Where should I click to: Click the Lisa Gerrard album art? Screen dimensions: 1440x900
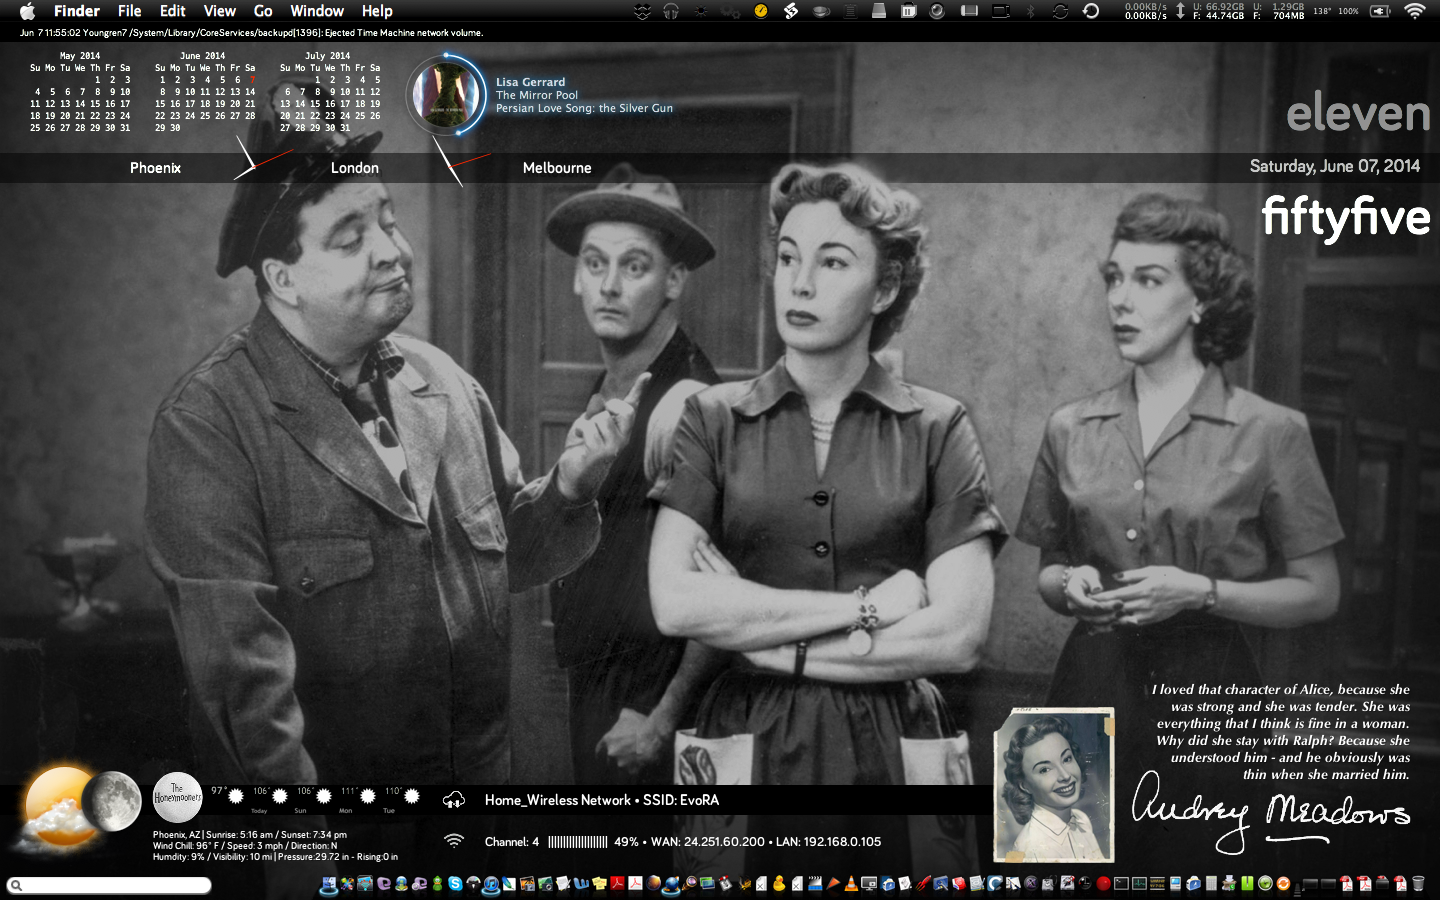pos(446,94)
